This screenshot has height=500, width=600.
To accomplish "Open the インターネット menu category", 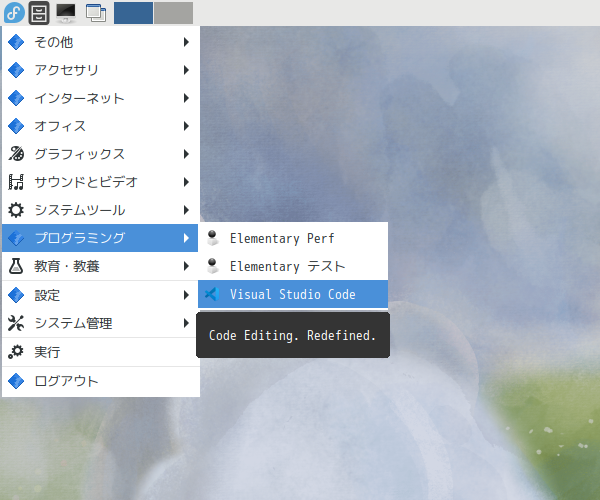I will tap(101, 98).
